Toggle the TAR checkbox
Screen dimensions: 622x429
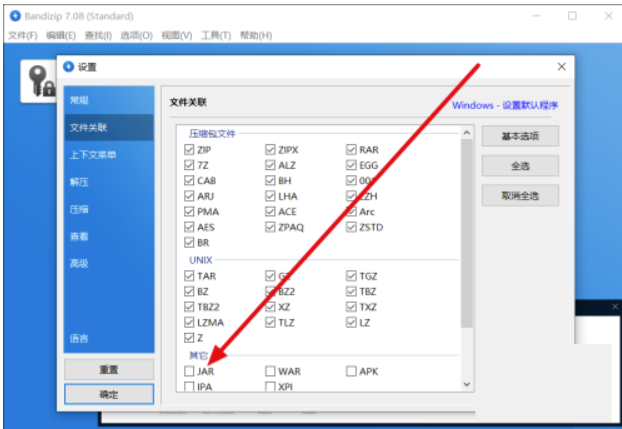pyautogui.click(x=189, y=276)
